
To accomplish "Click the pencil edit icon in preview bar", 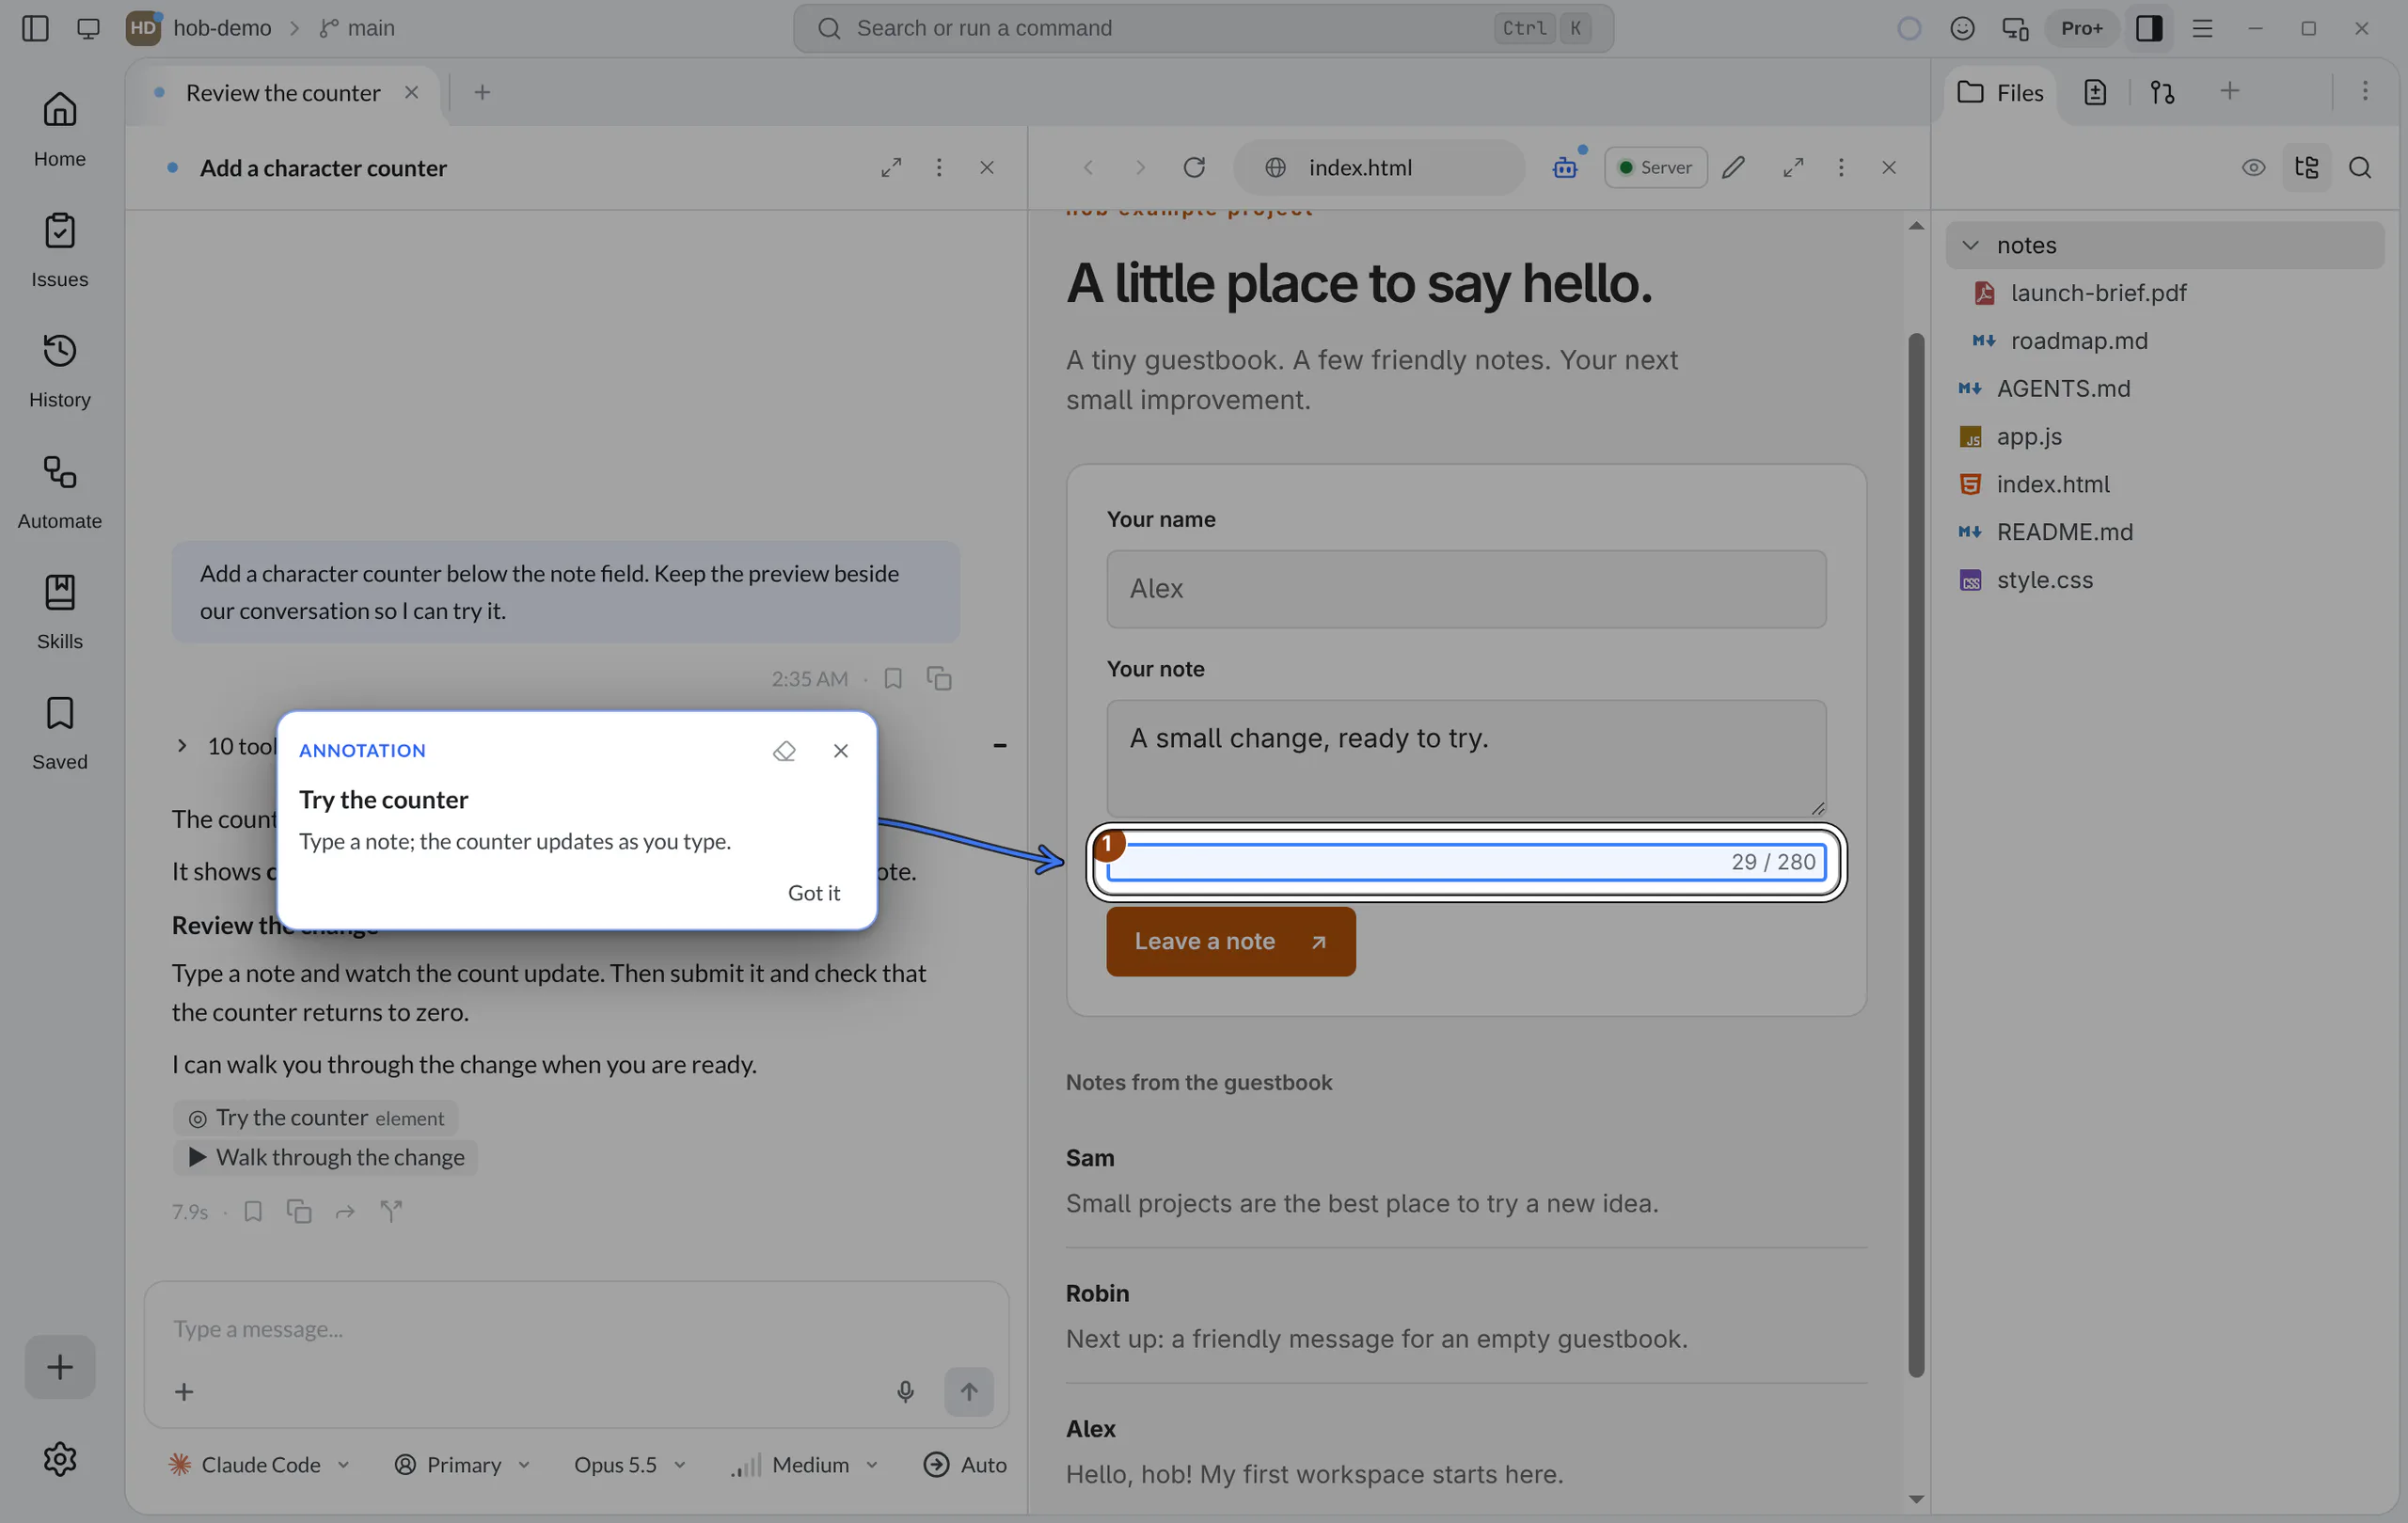I will tap(1733, 167).
